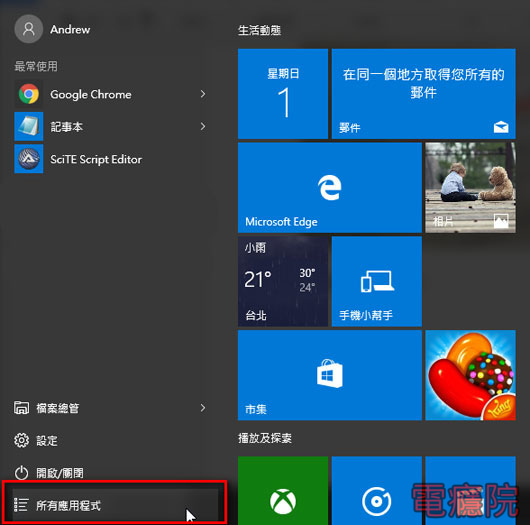The height and width of the screenshot is (525, 530).
Task: Open the Xbox tile
Action: click(283, 491)
